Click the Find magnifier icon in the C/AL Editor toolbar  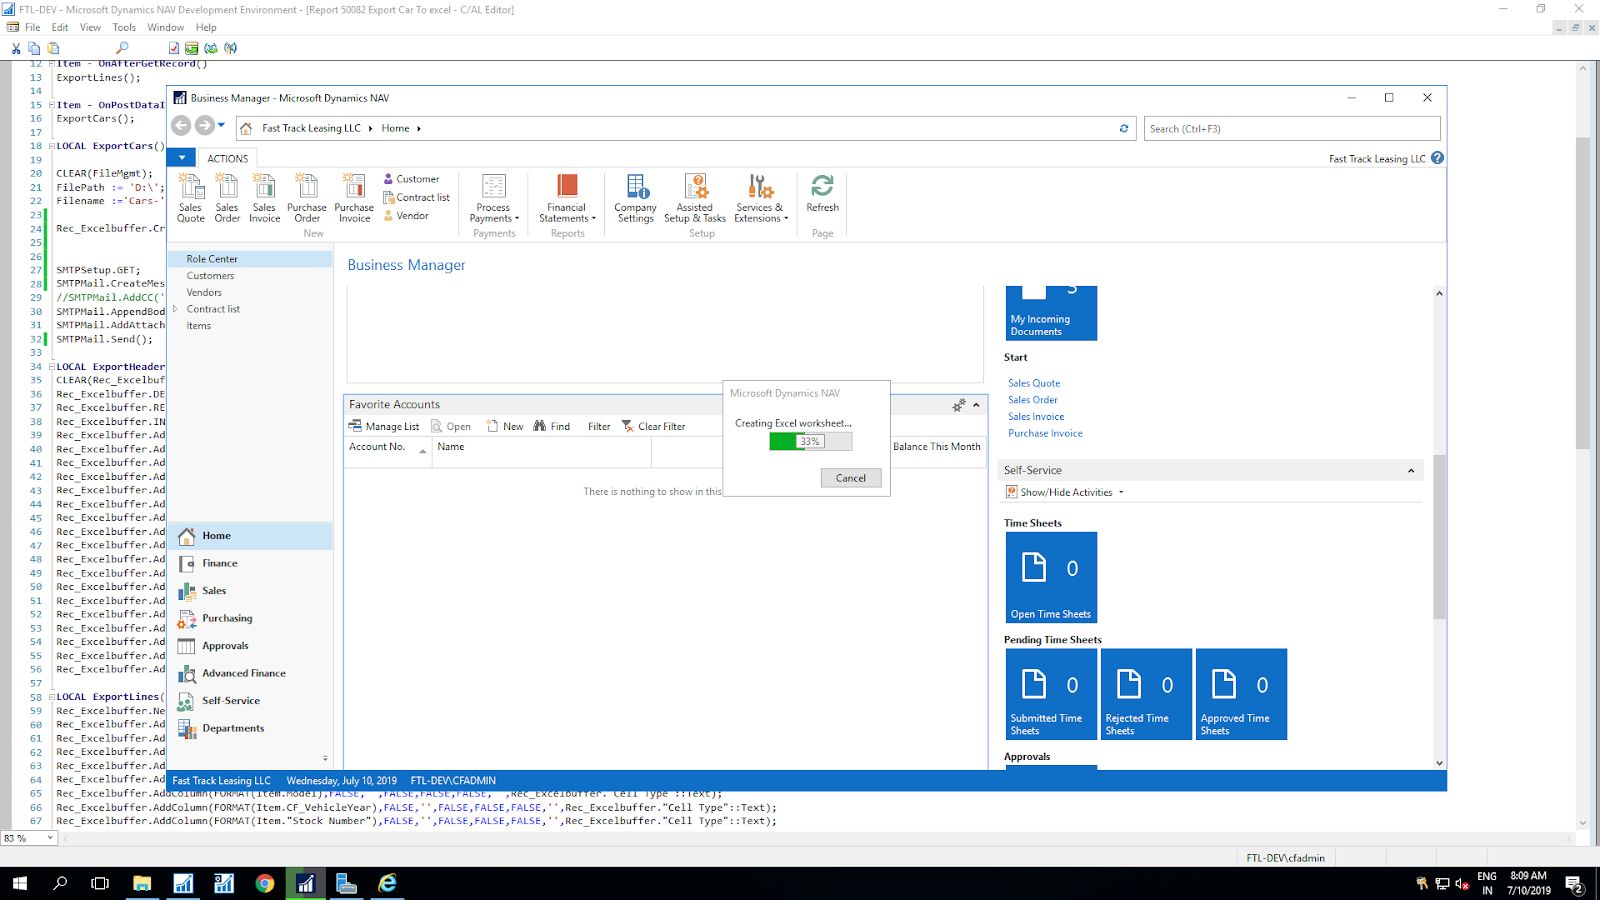(x=122, y=48)
